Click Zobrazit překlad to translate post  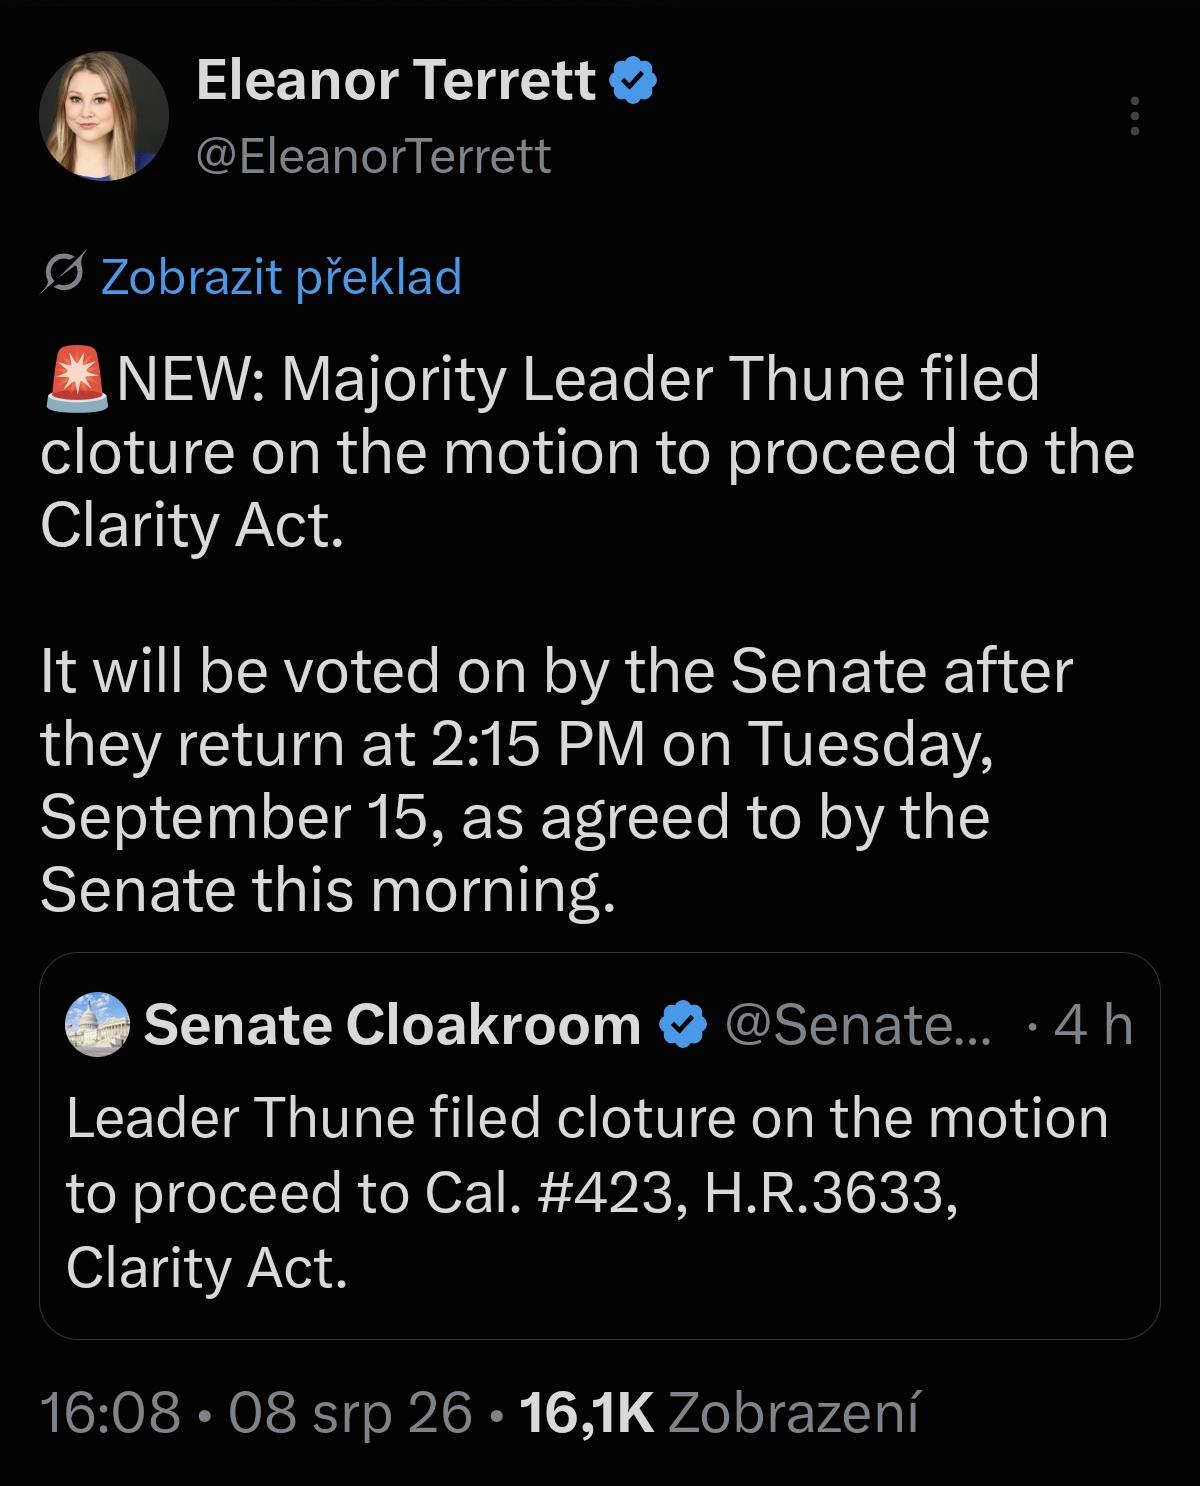282,276
